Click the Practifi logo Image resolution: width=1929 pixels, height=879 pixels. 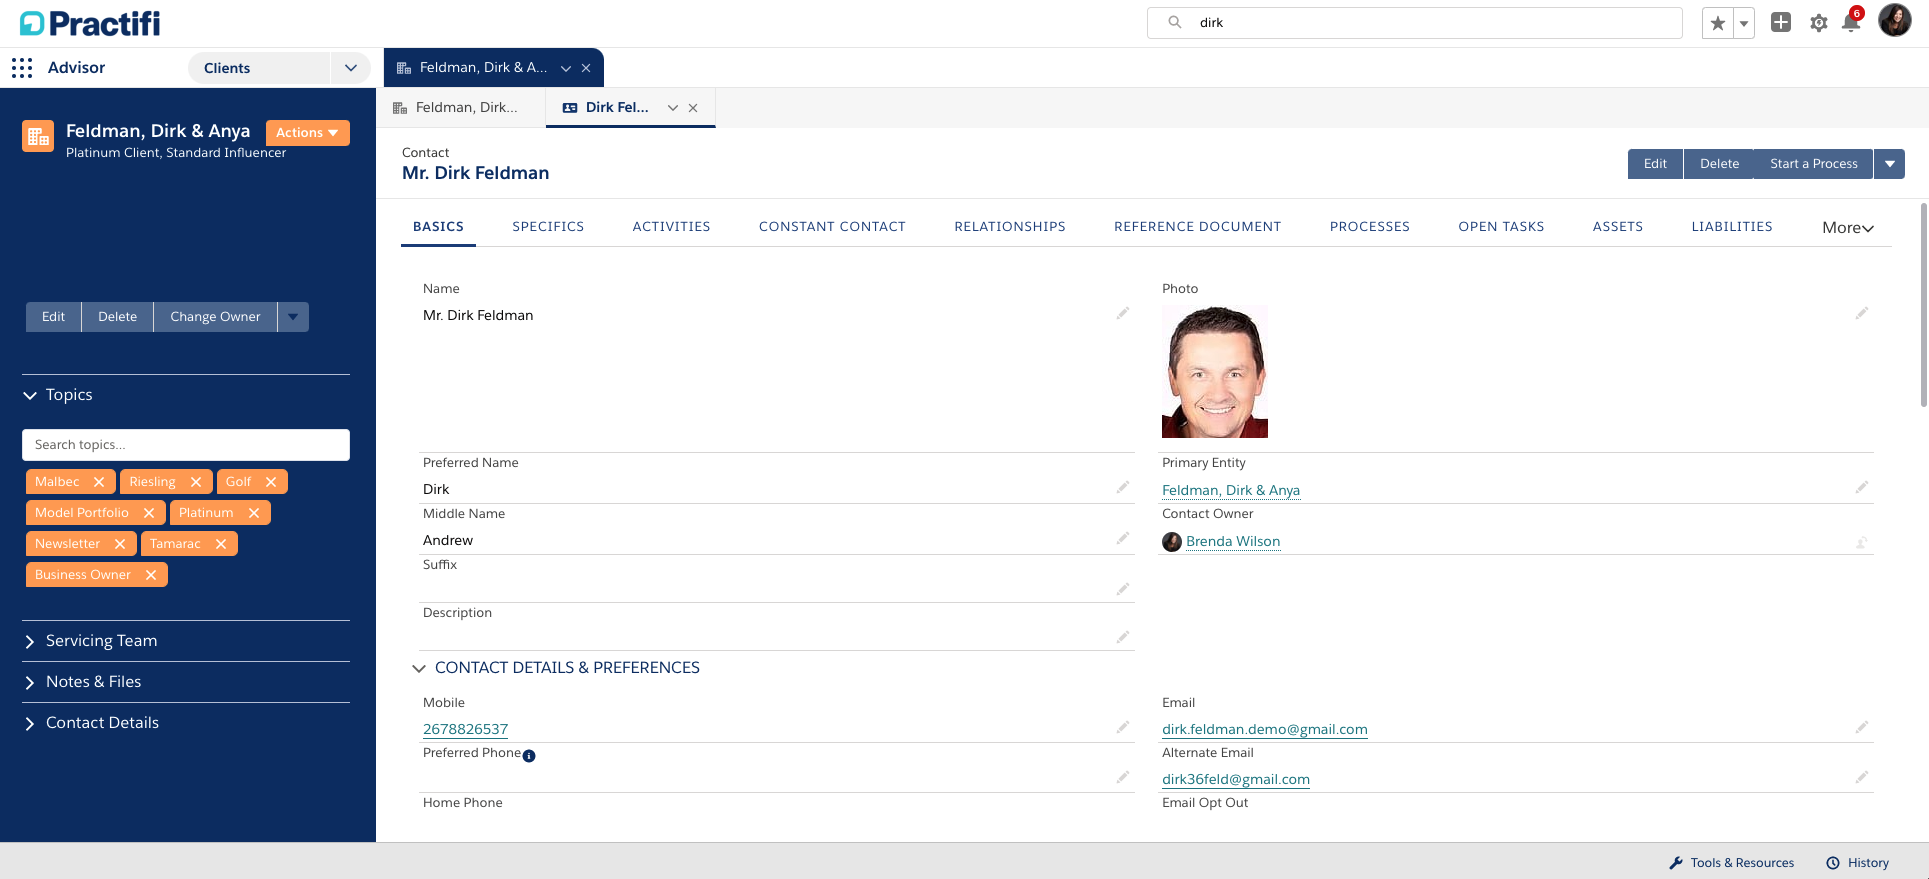click(x=90, y=23)
